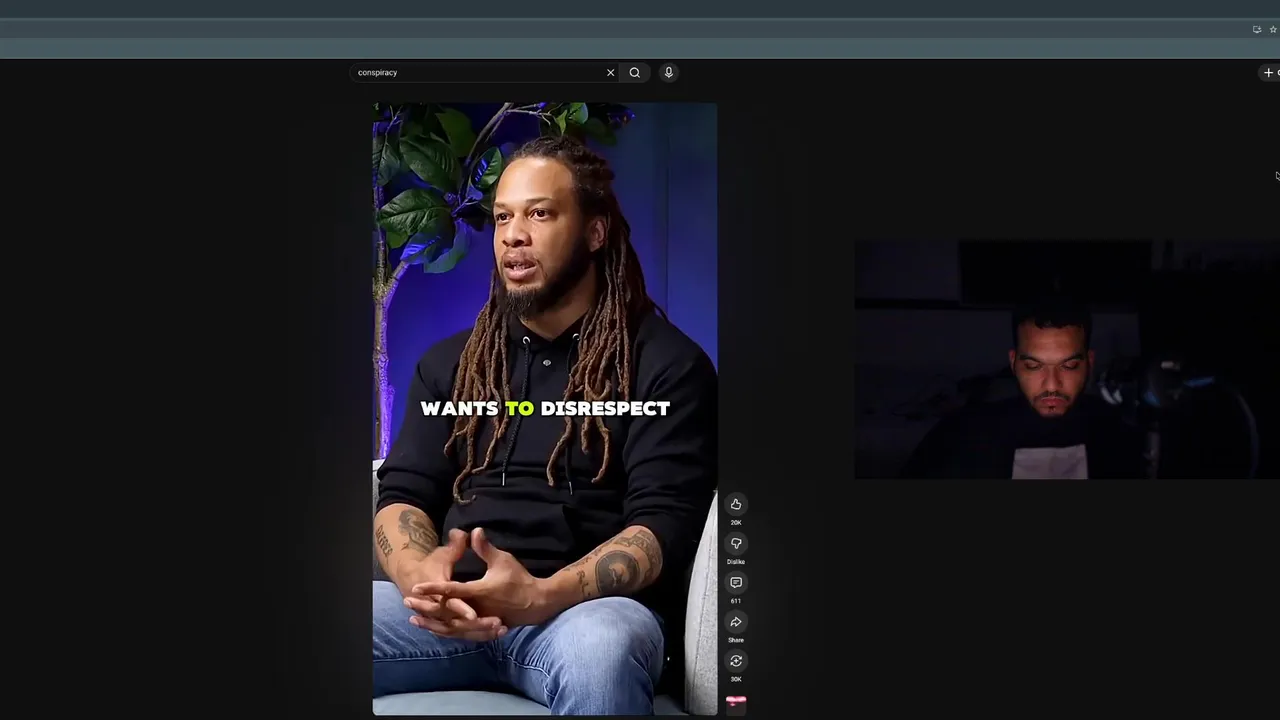Bookmark this page with the star icon
The image size is (1280, 720).
pos(1273,29)
